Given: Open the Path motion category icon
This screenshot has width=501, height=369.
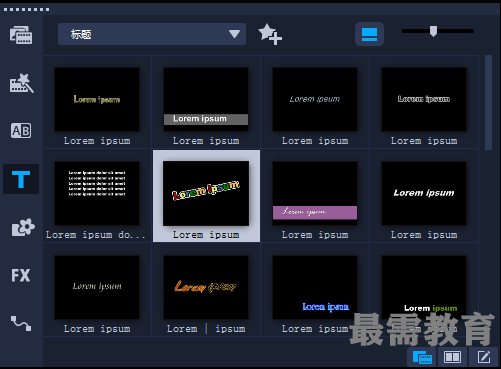Looking at the screenshot, I should tap(21, 323).
